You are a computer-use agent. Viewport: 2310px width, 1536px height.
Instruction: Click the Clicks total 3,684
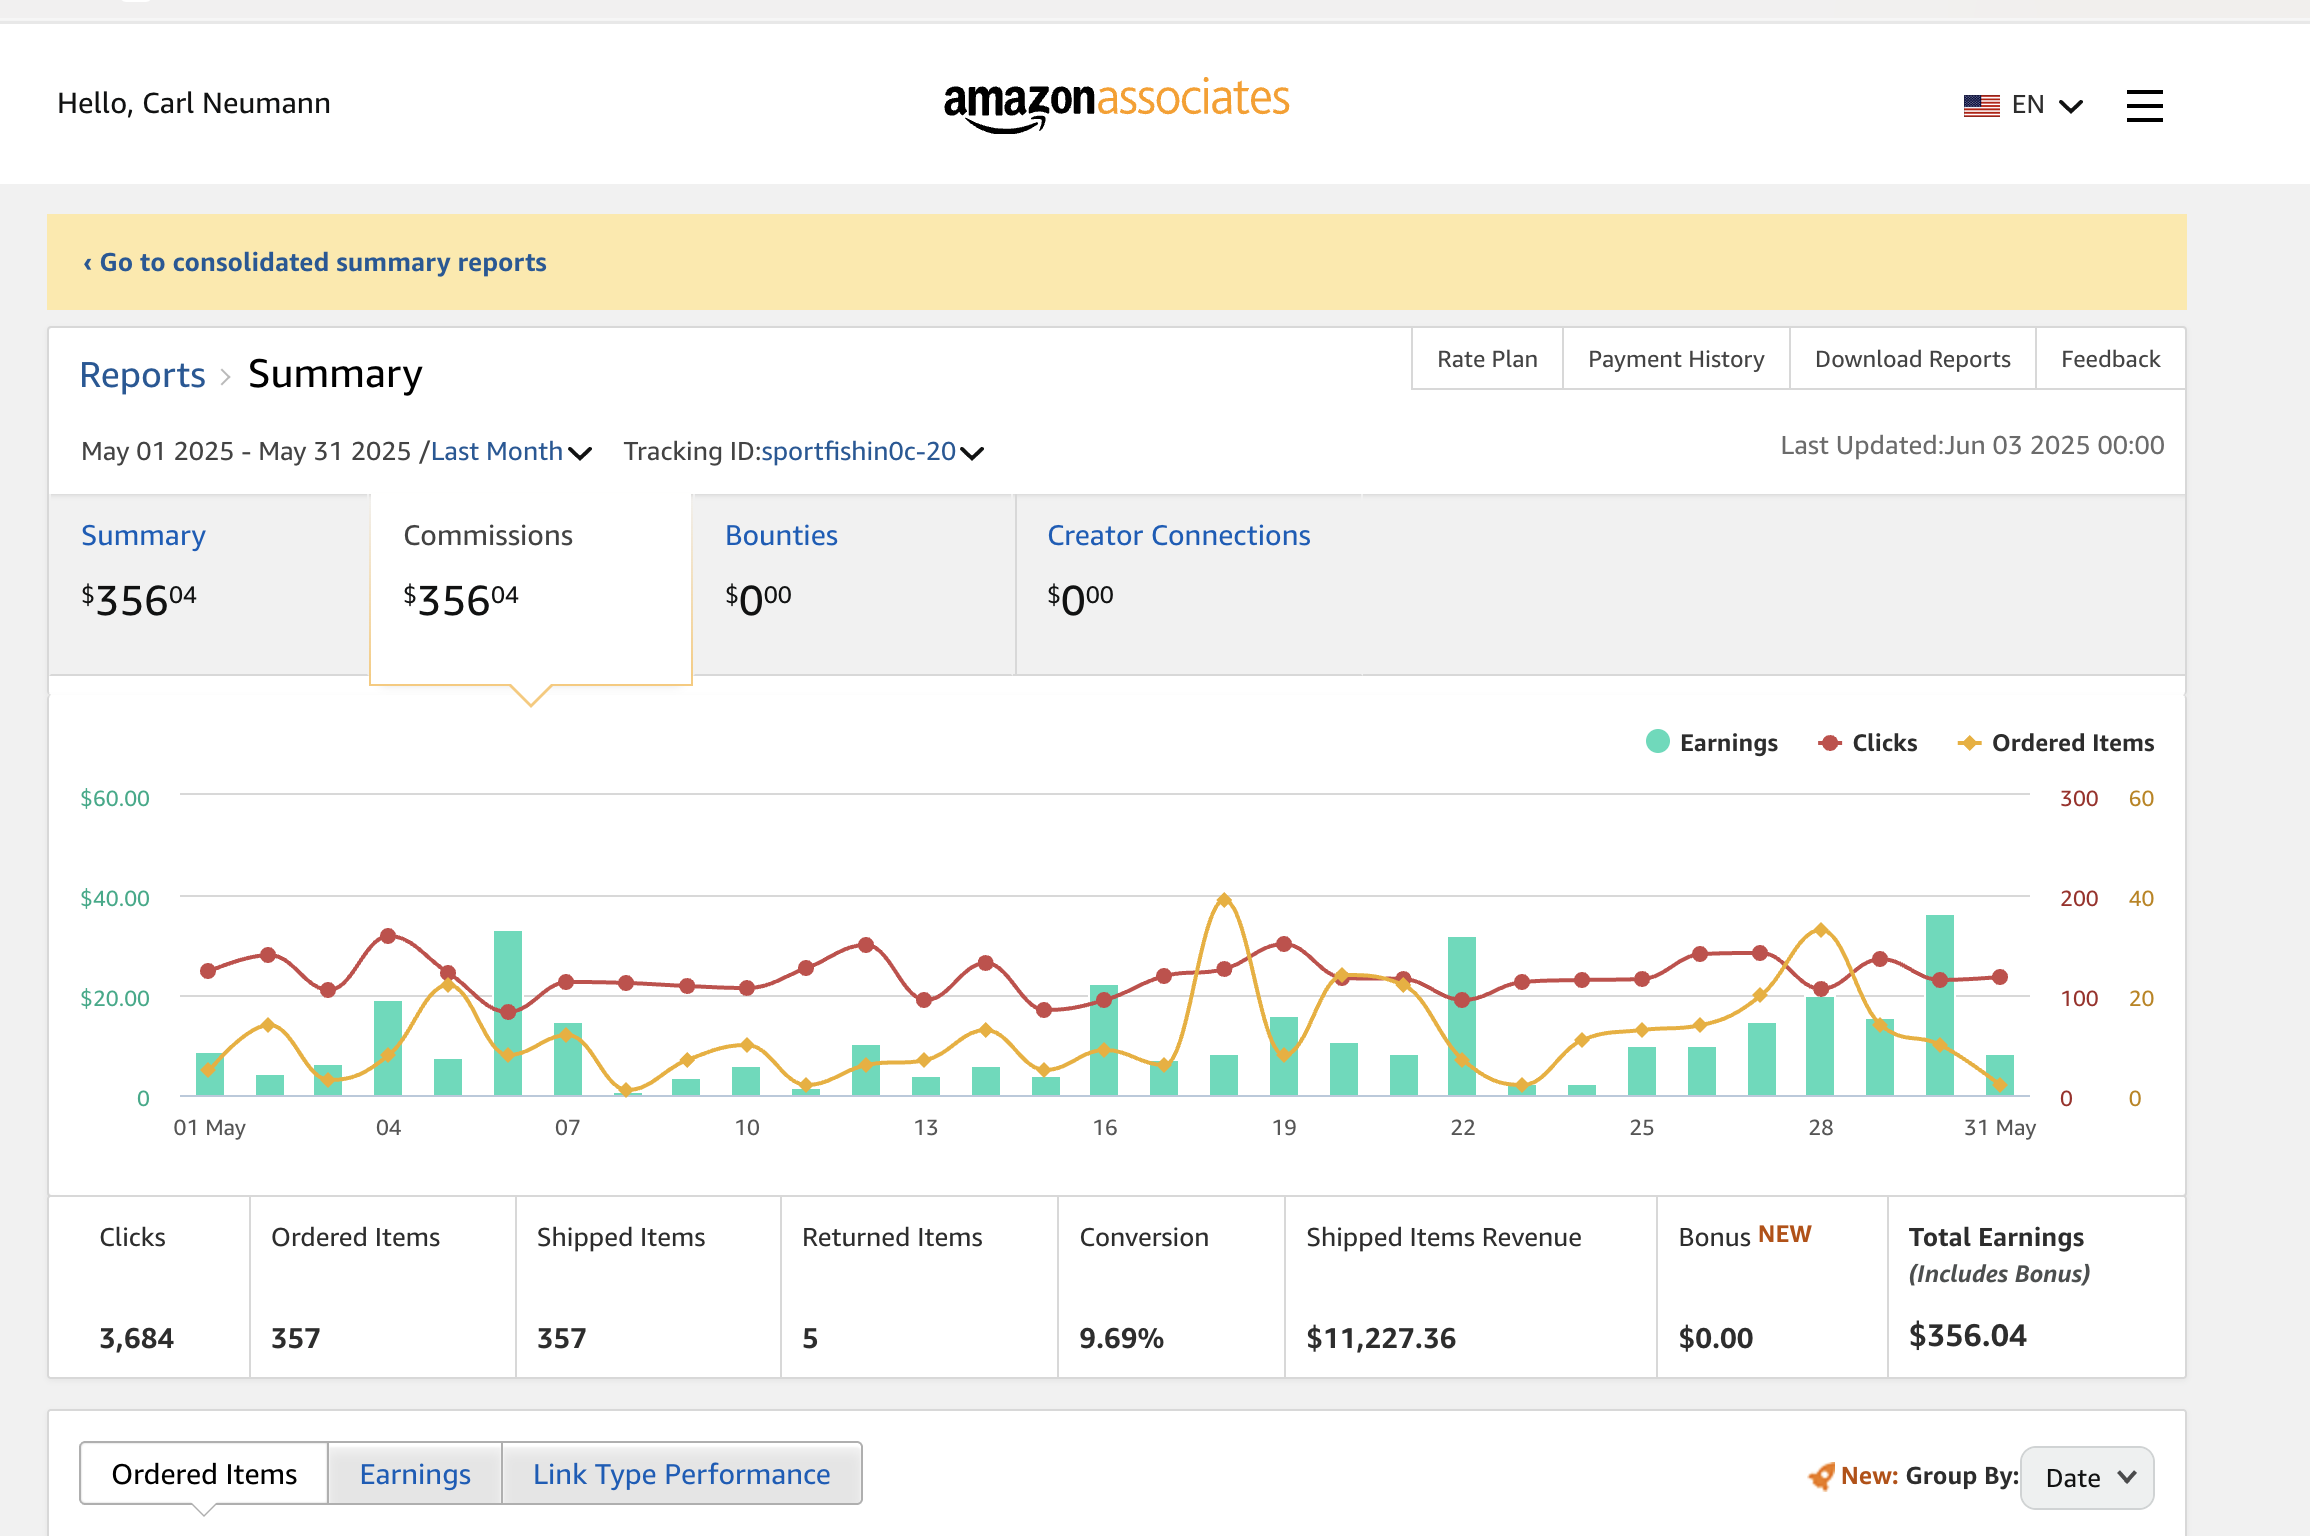pyautogui.click(x=137, y=1338)
